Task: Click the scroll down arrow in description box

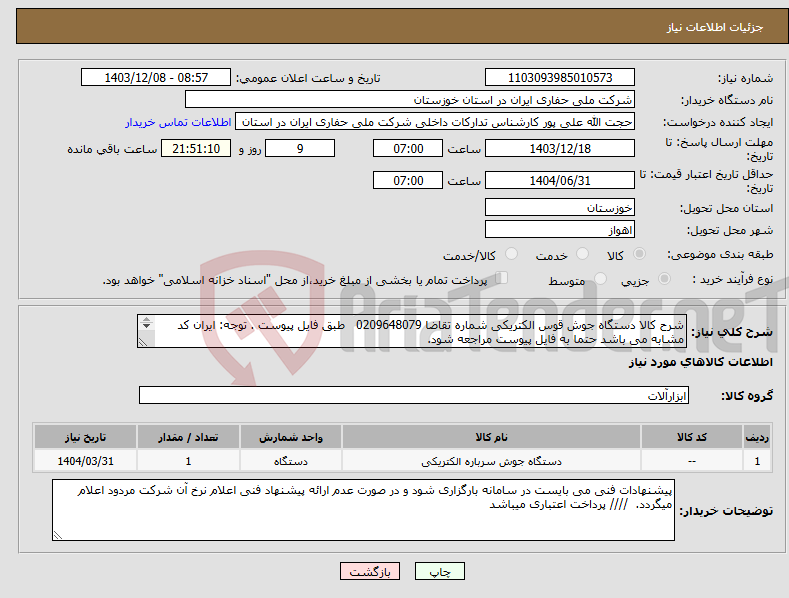Action: coord(146,326)
